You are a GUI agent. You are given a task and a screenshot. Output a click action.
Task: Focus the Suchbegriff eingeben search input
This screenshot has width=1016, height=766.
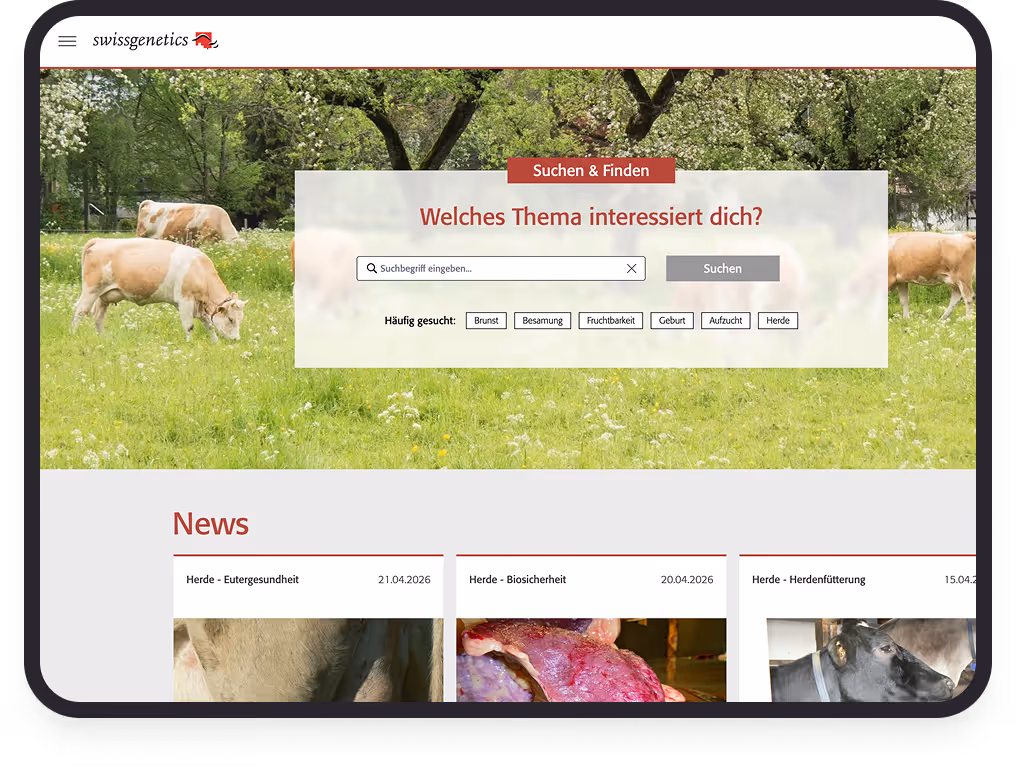pos(501,268)
